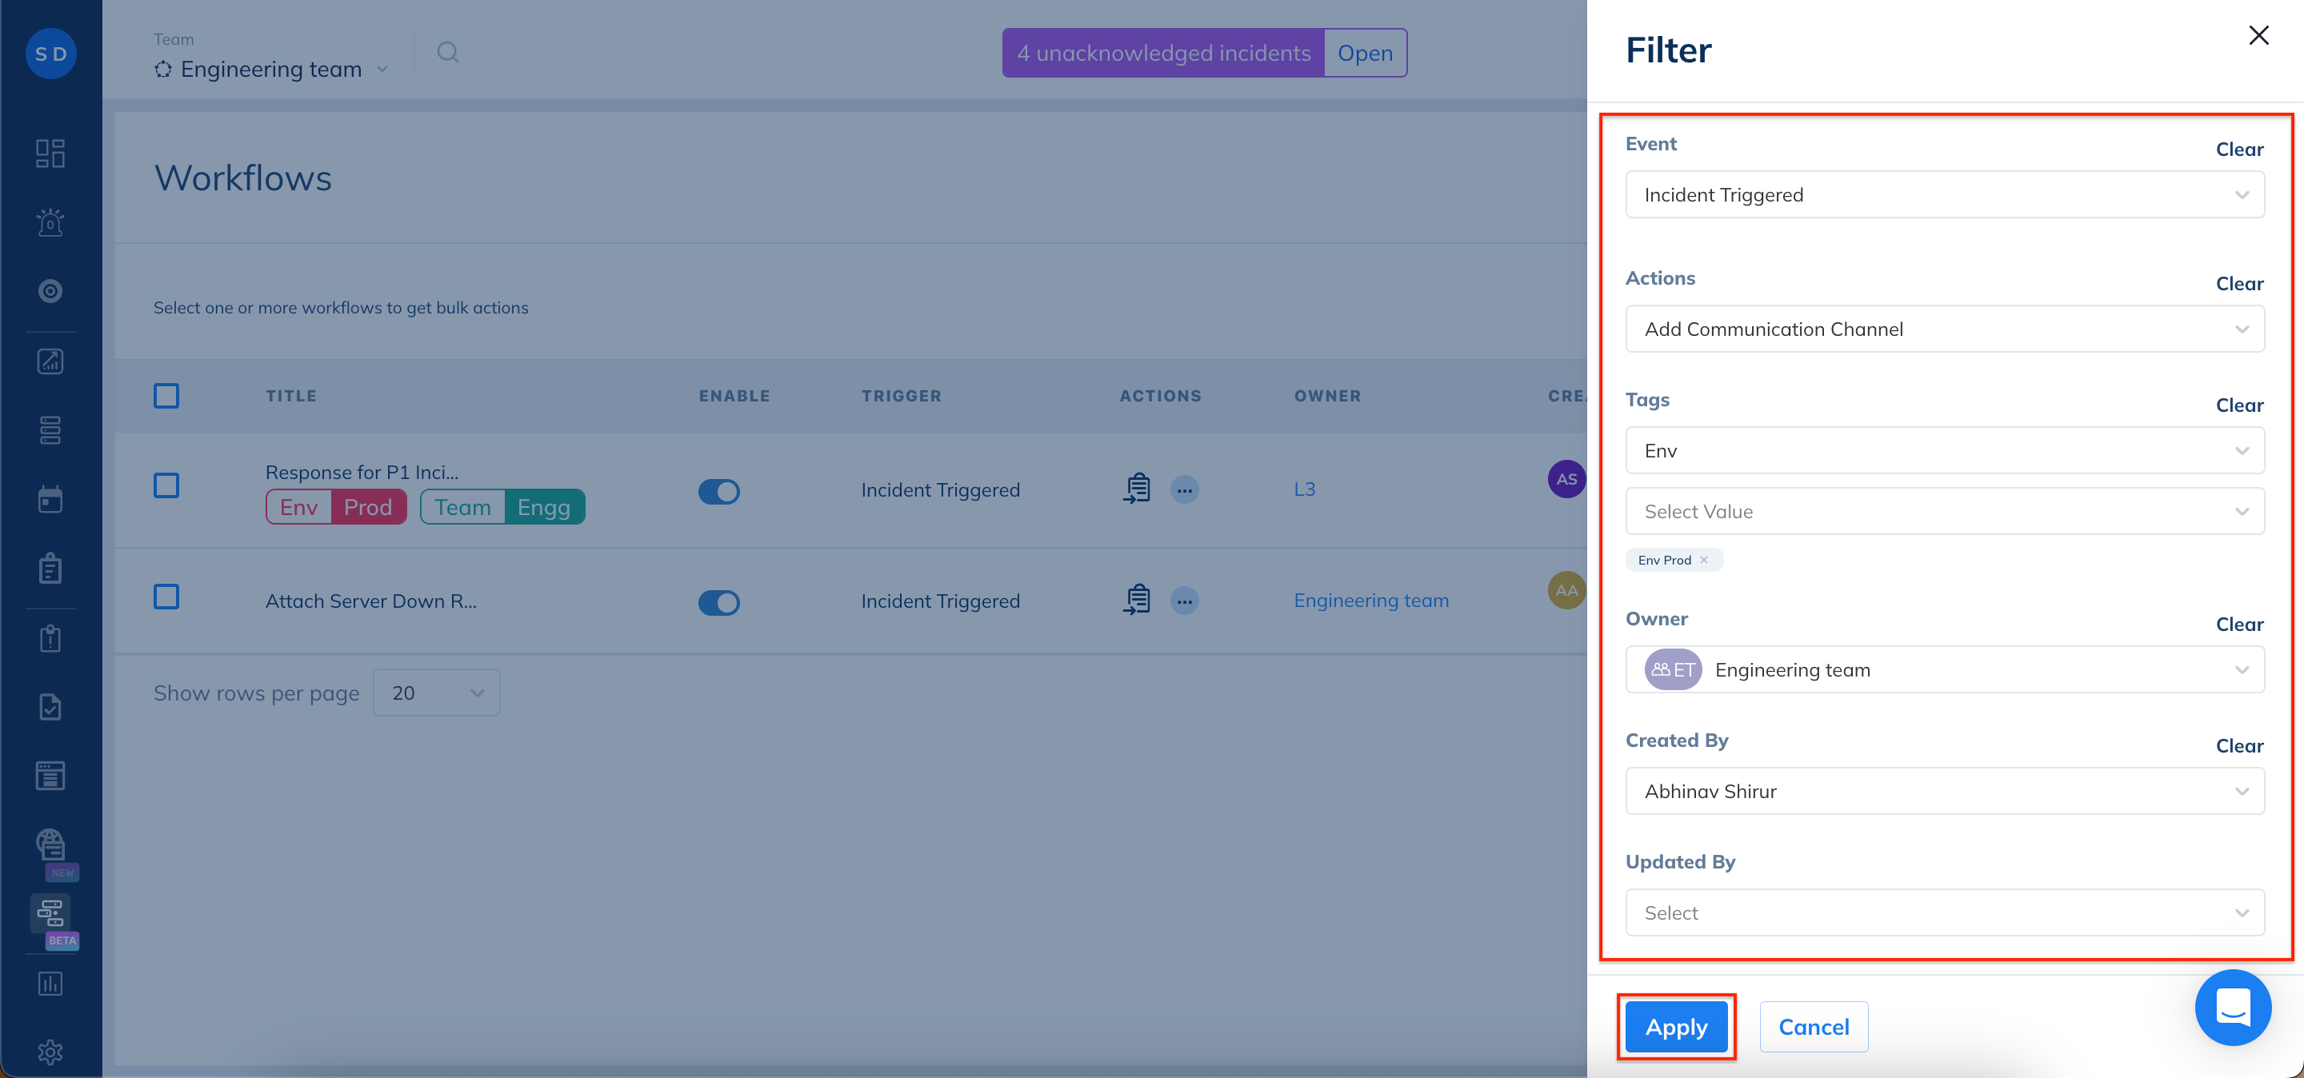Toggle enable switch for Attach Server Down workflow

click(719, 602)
